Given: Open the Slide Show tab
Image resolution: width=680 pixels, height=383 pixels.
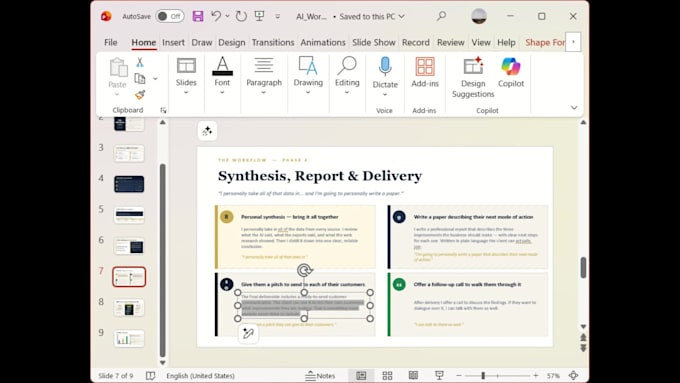Looking at the screenshot, I should tap(373, 43).
